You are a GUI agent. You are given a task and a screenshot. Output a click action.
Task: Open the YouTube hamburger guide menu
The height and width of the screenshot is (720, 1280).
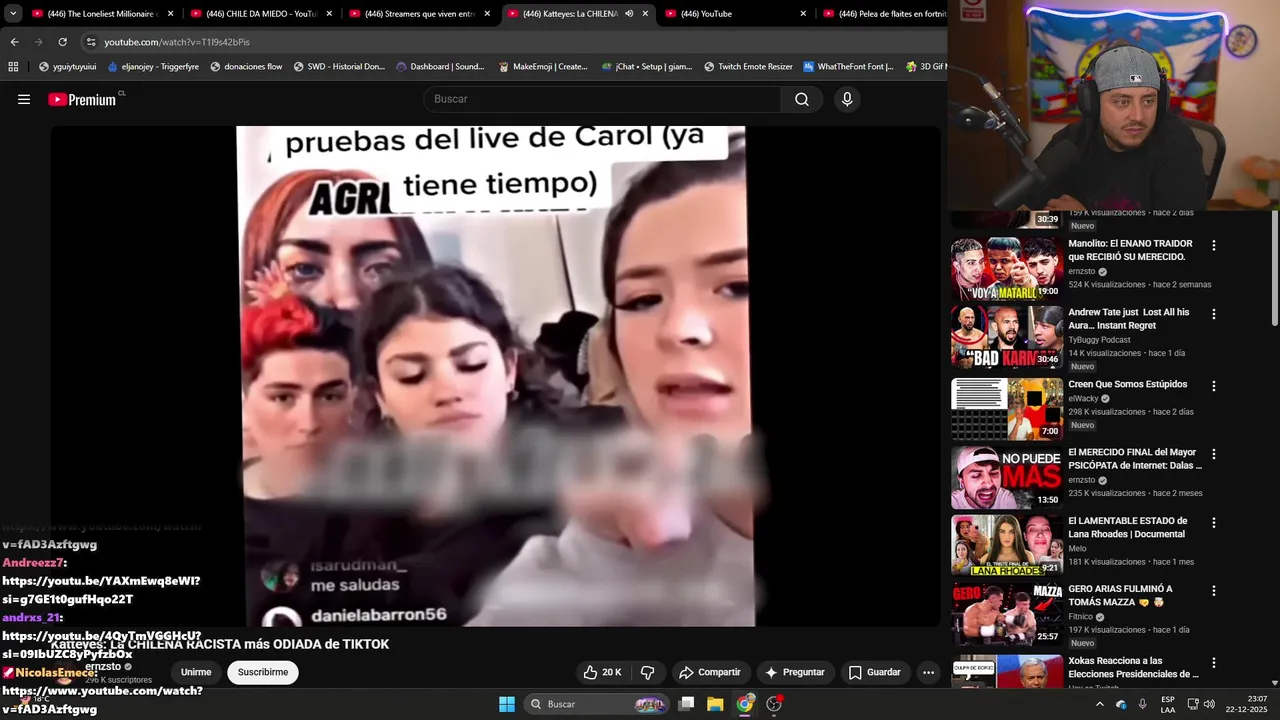point(24,99)
